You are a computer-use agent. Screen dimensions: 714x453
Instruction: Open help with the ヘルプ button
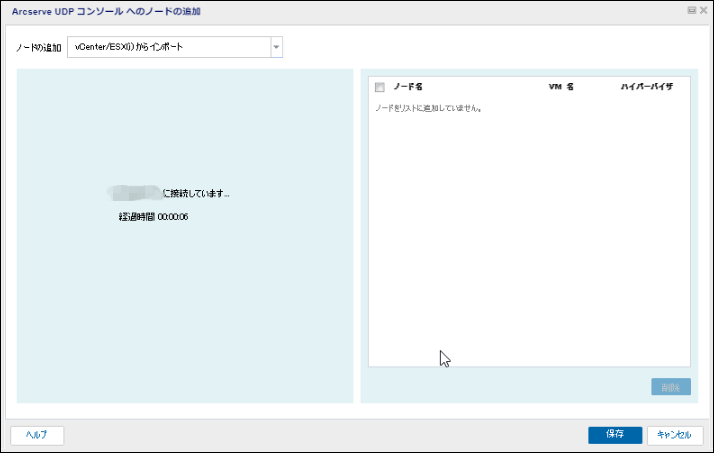[x=37, y=435]
